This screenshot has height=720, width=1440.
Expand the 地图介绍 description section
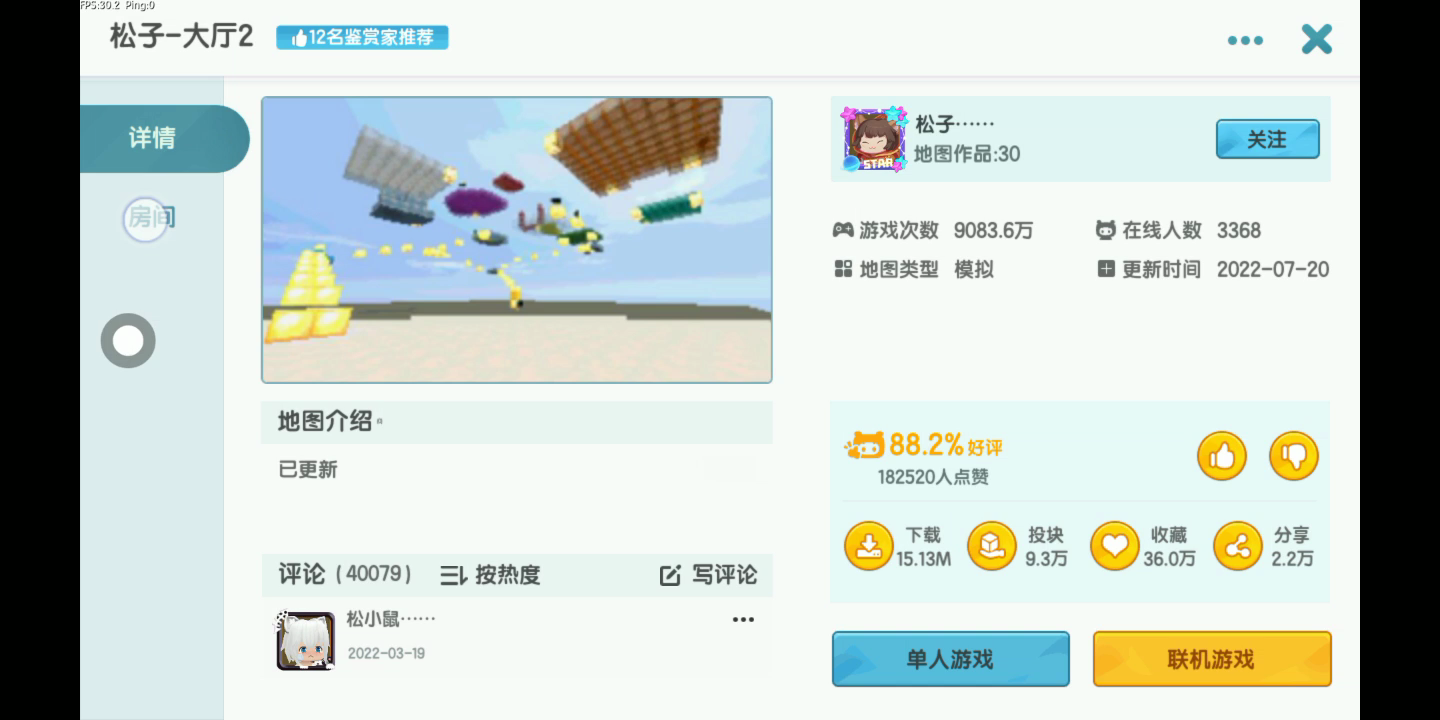coord(517,422)
